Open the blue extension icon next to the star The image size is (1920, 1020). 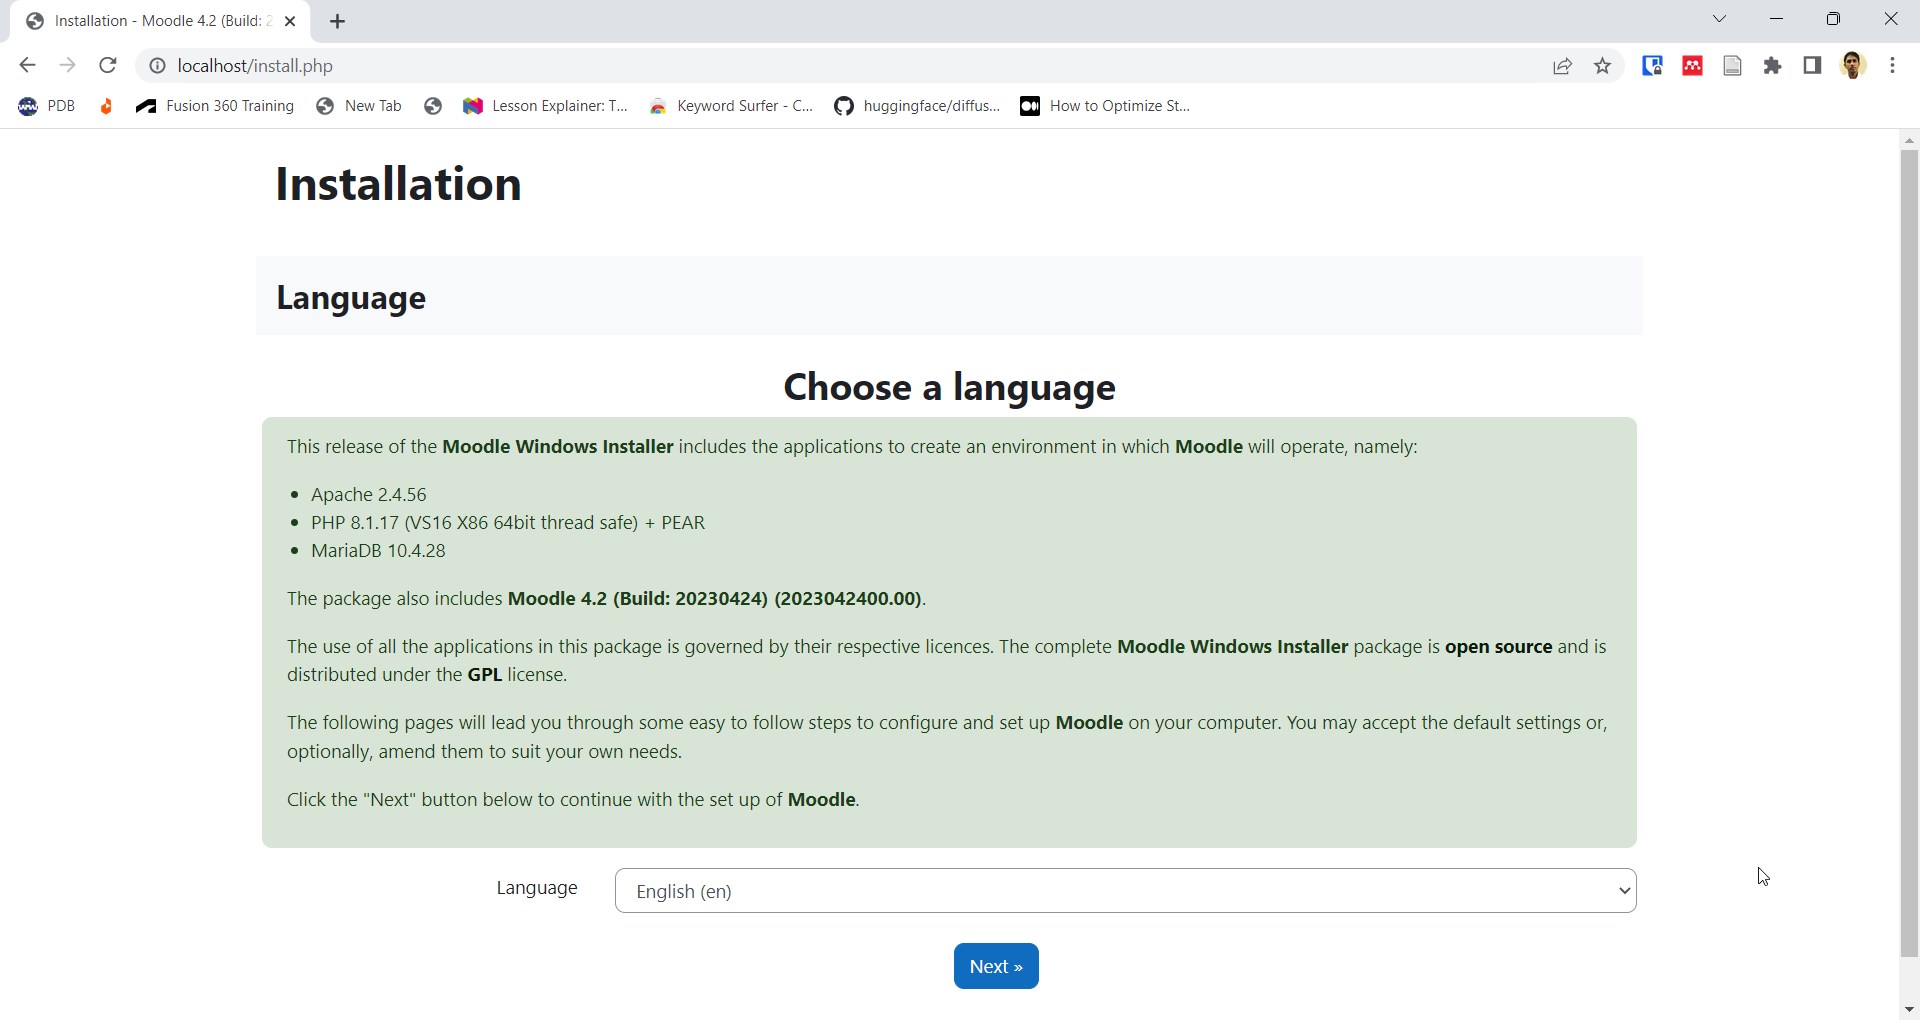(1652, 66)
